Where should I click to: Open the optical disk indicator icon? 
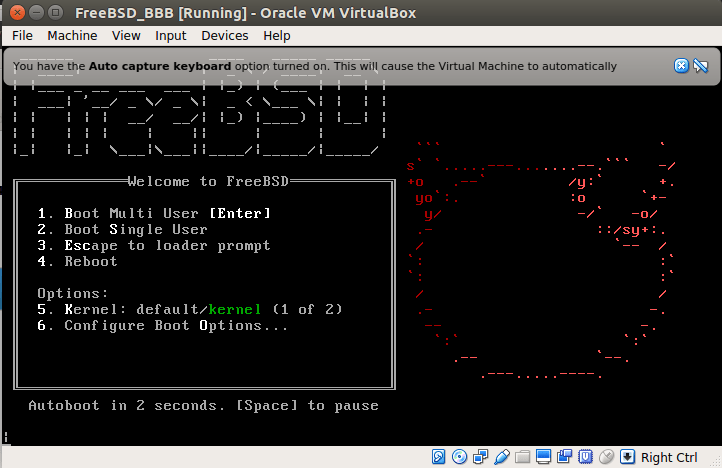[459, 456]
